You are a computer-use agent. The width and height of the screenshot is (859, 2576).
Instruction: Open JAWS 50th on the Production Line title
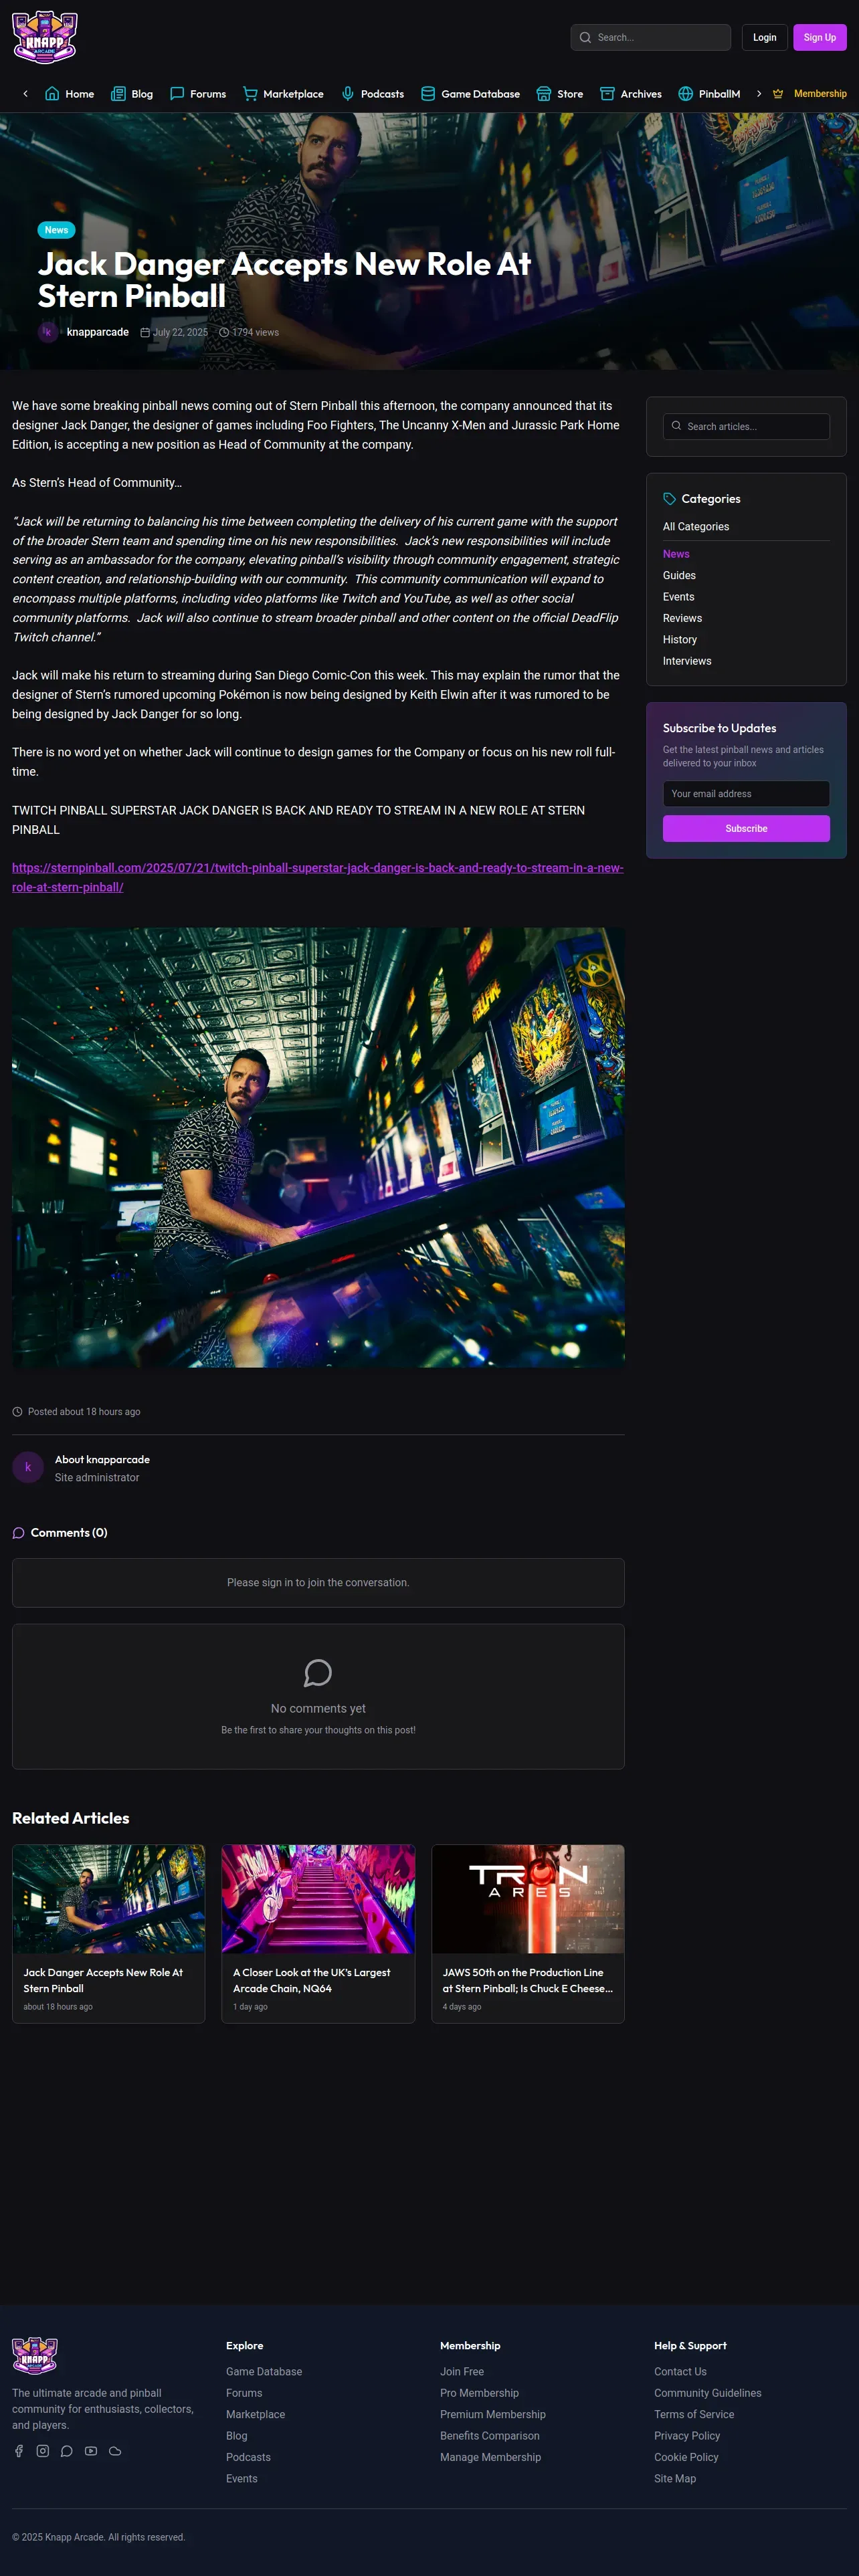click(527, 1981)
